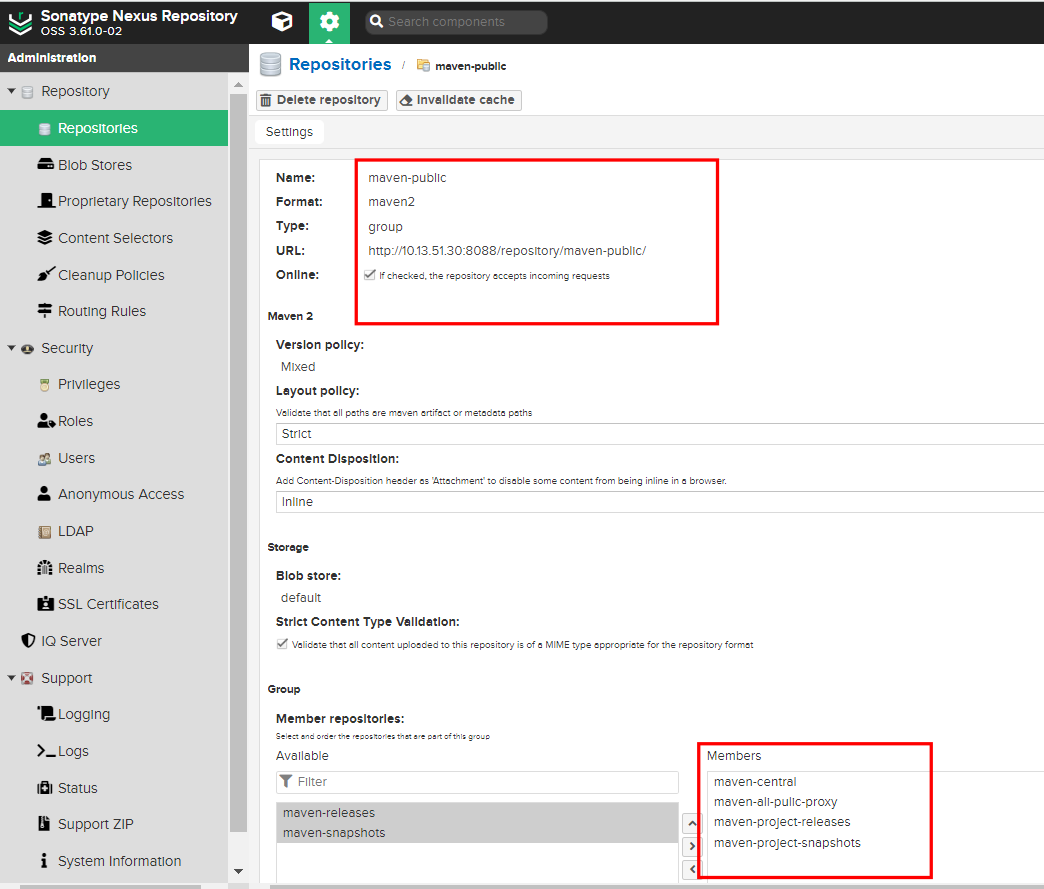Select the Settings tab

point(289,132)
